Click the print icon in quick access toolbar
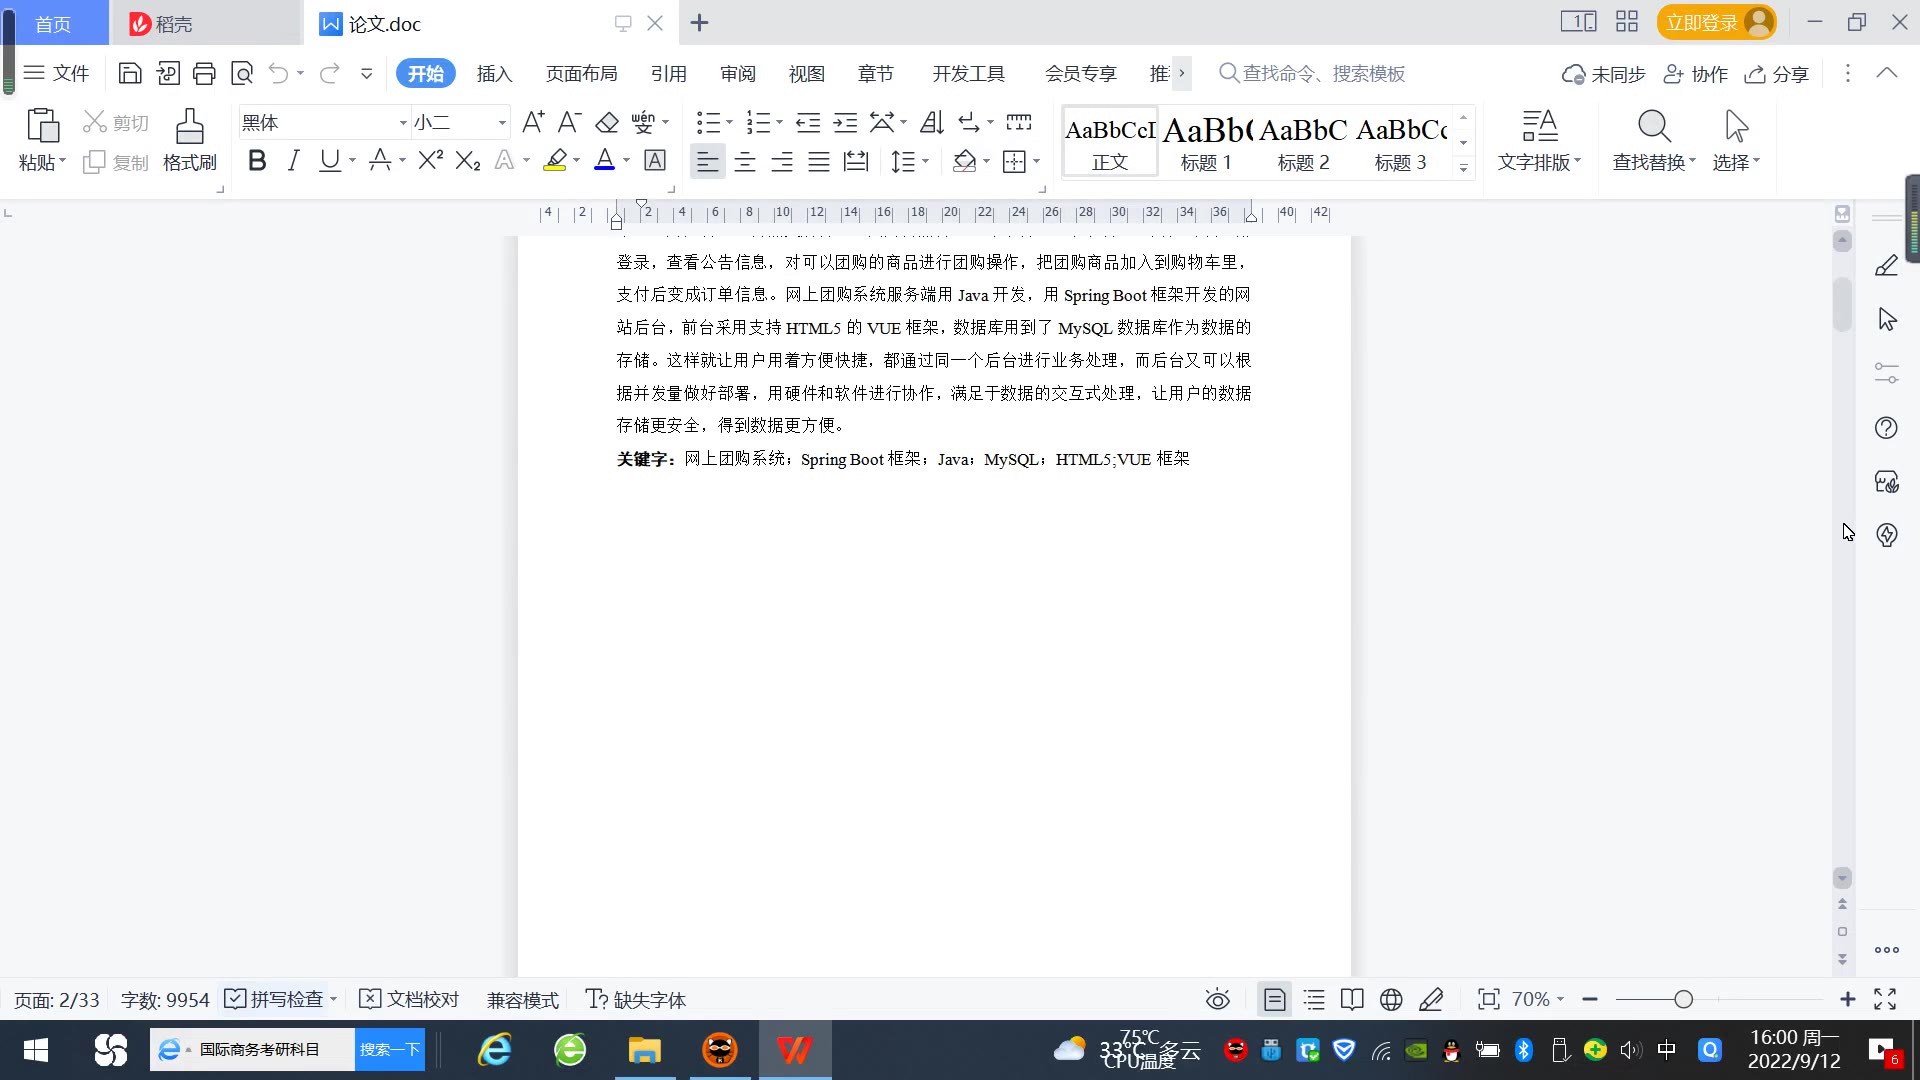 pos(205,73)
